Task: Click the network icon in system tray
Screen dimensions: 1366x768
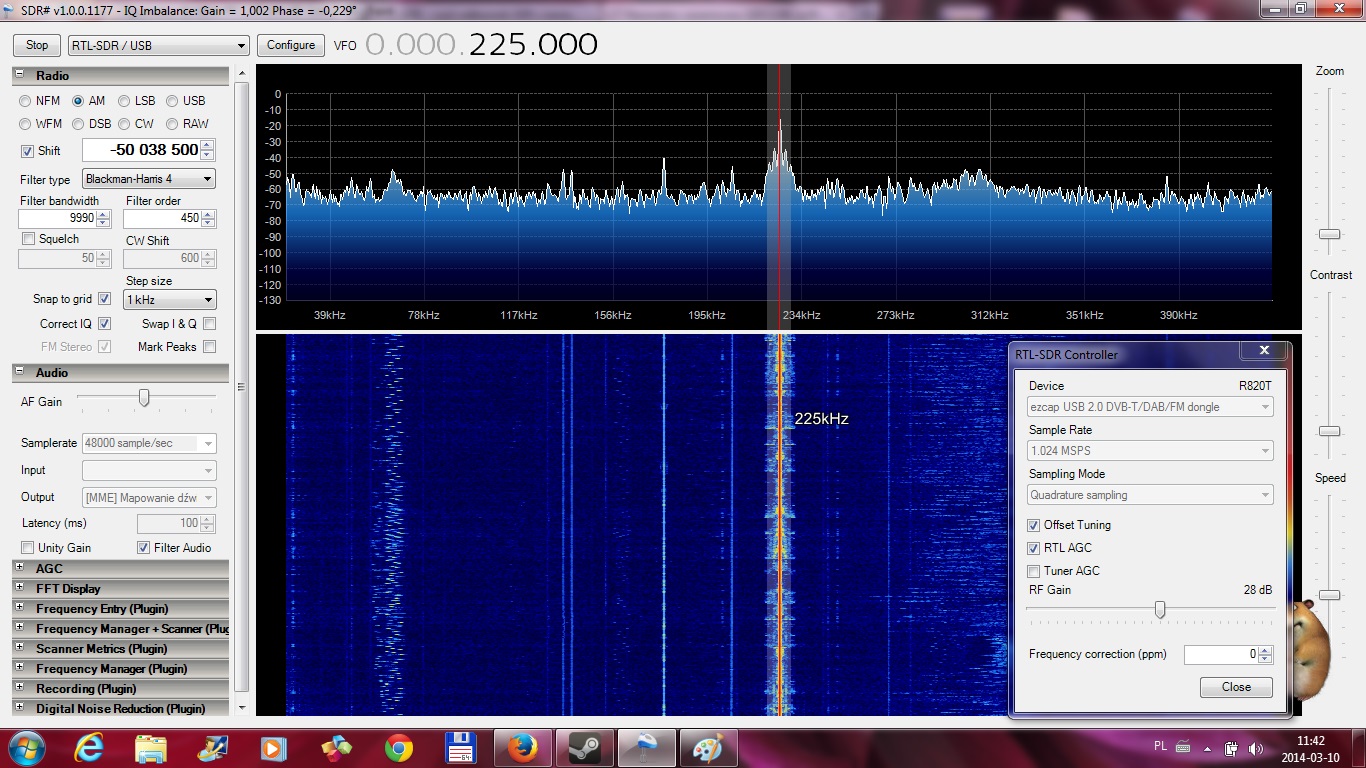Action: (1232, 748)
